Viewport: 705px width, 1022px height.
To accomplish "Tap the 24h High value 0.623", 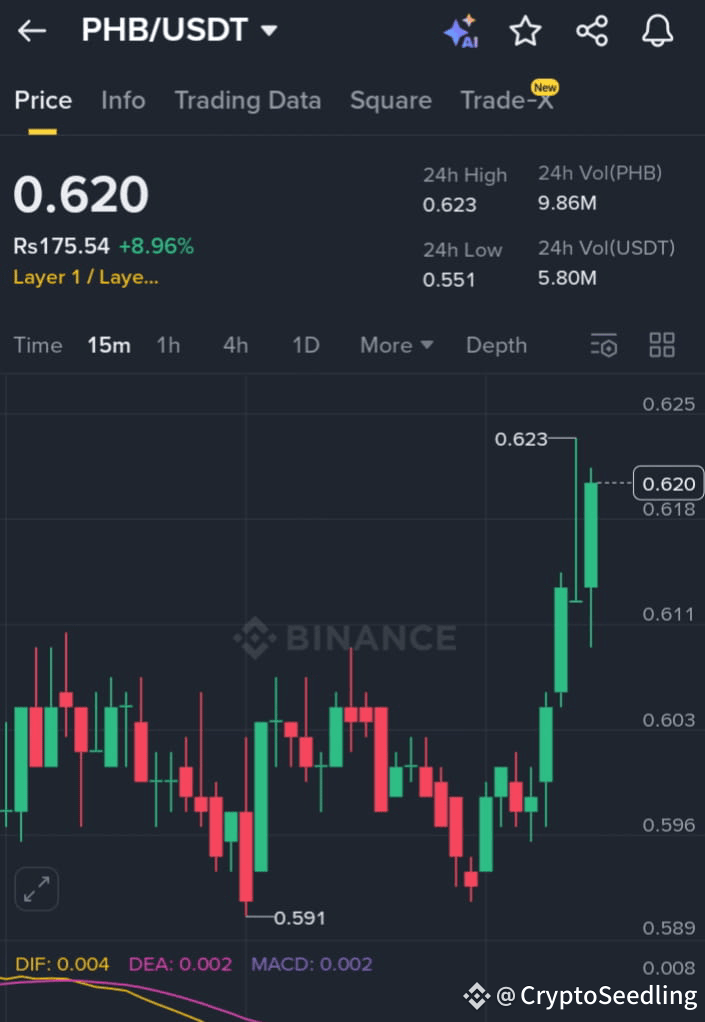I will click(450, 205).
